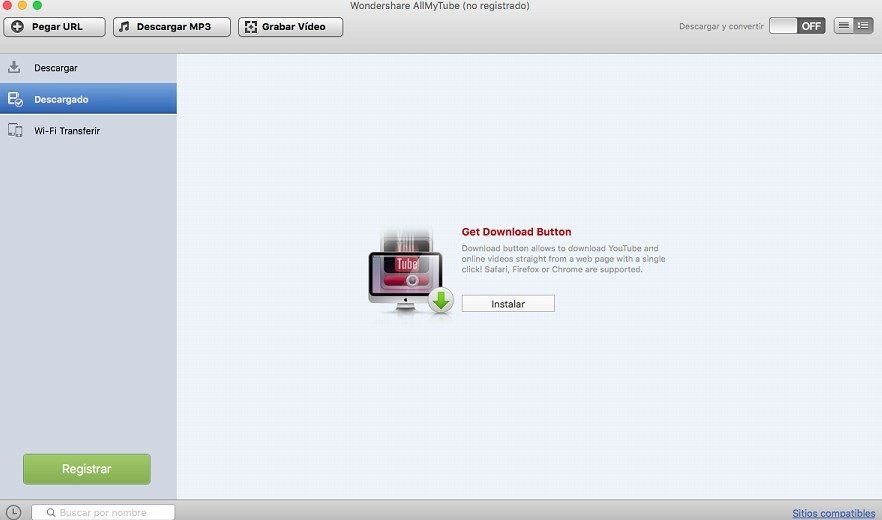882x520 pixels.
Task: Close the window with red button
Action: tap(7, 5)
